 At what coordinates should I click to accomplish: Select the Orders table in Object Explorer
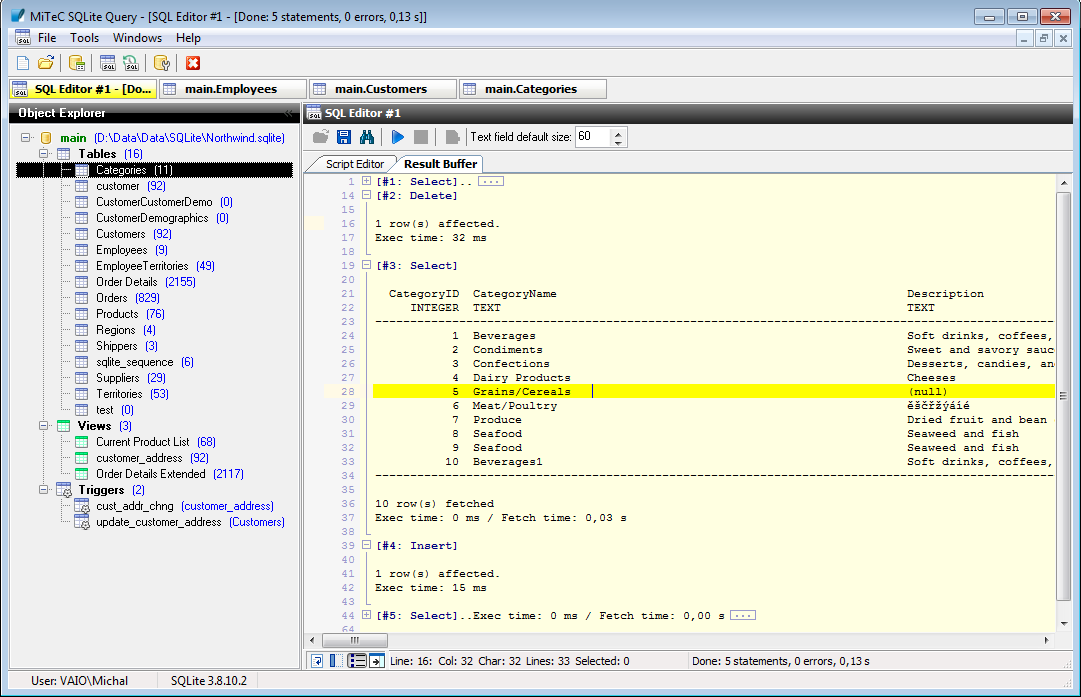click(112, 298)
